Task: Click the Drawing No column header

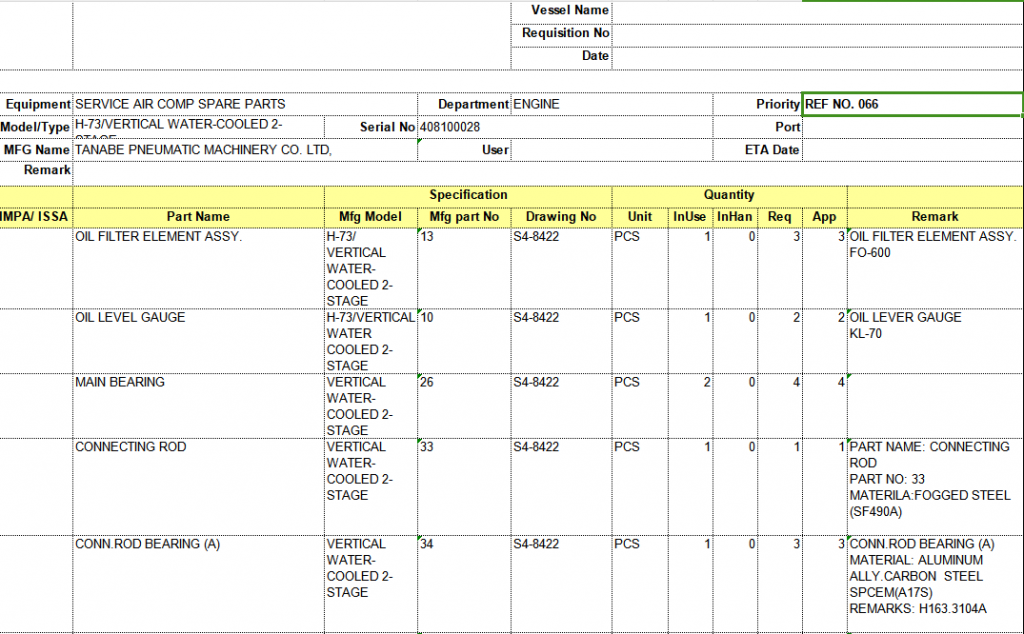Action: click(x=560, y=216)
